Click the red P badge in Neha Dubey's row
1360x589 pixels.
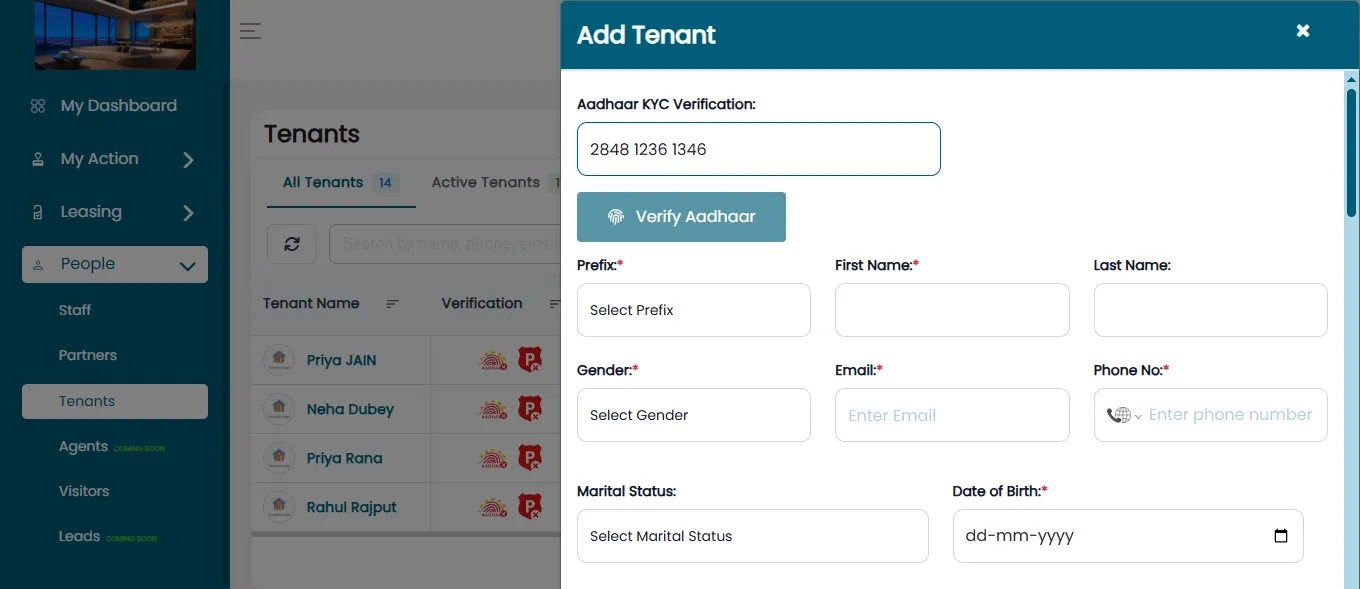coord(529,409)
